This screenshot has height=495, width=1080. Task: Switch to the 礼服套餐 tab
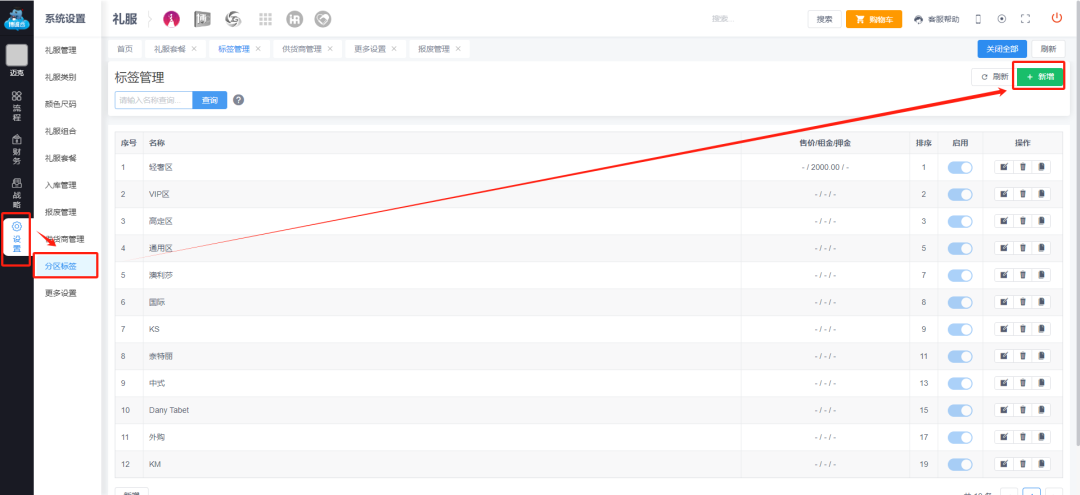pos(169,49)
